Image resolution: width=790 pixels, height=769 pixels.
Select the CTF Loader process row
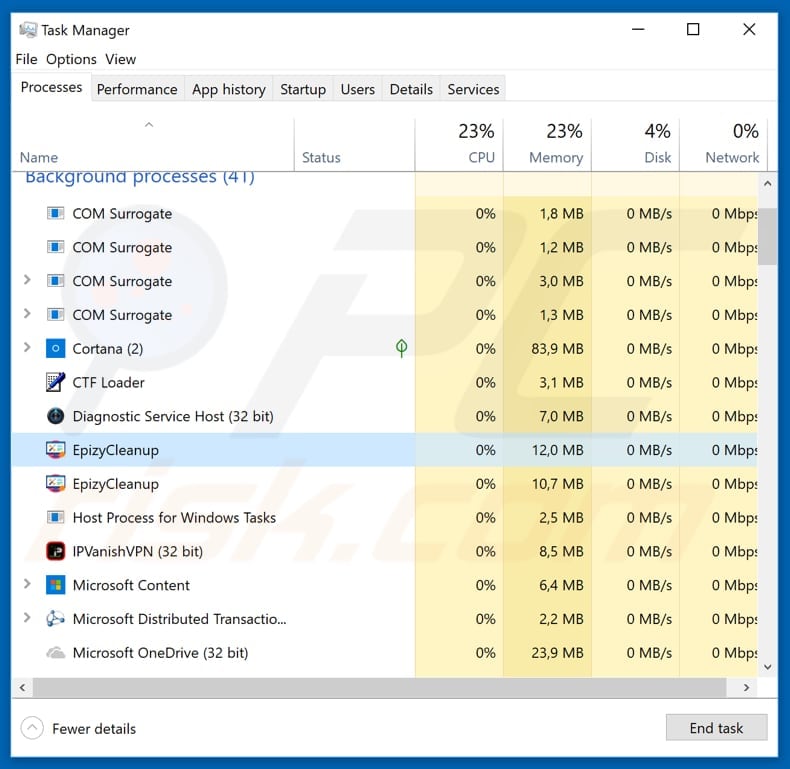(385, 382)
